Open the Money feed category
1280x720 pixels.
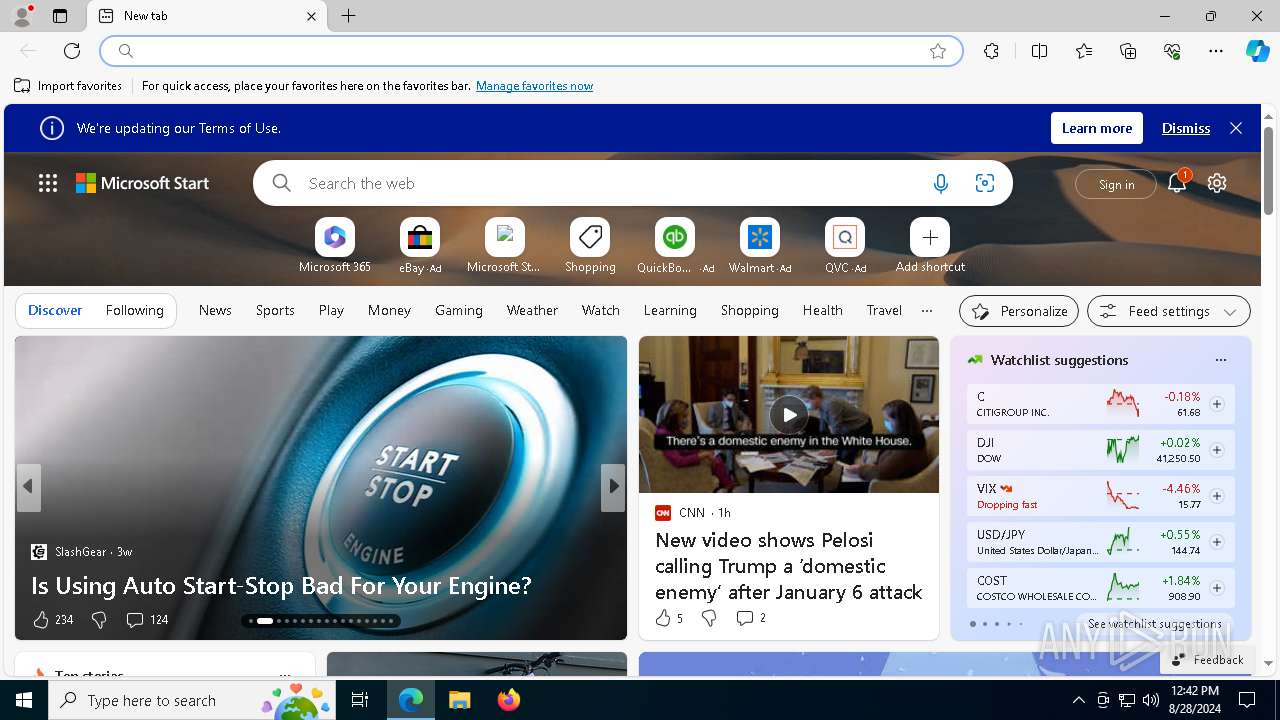[389, 311]
